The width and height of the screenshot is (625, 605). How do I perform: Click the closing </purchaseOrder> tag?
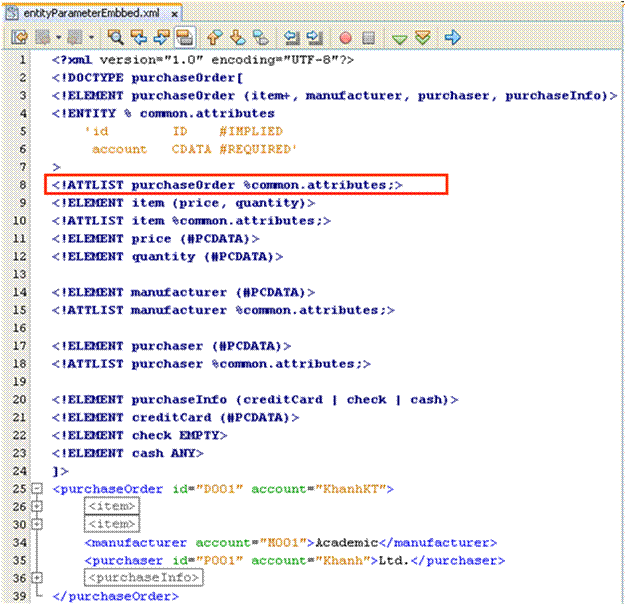pos(116,596)
